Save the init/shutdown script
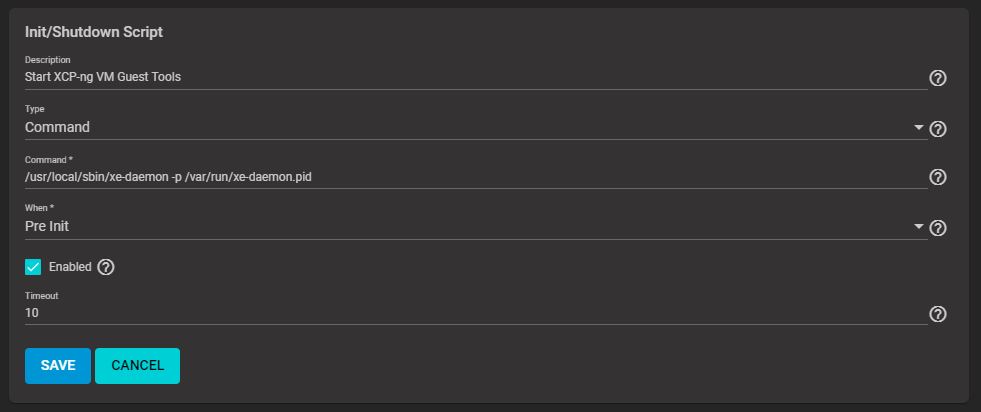981x412 pixels. (58, 366)
